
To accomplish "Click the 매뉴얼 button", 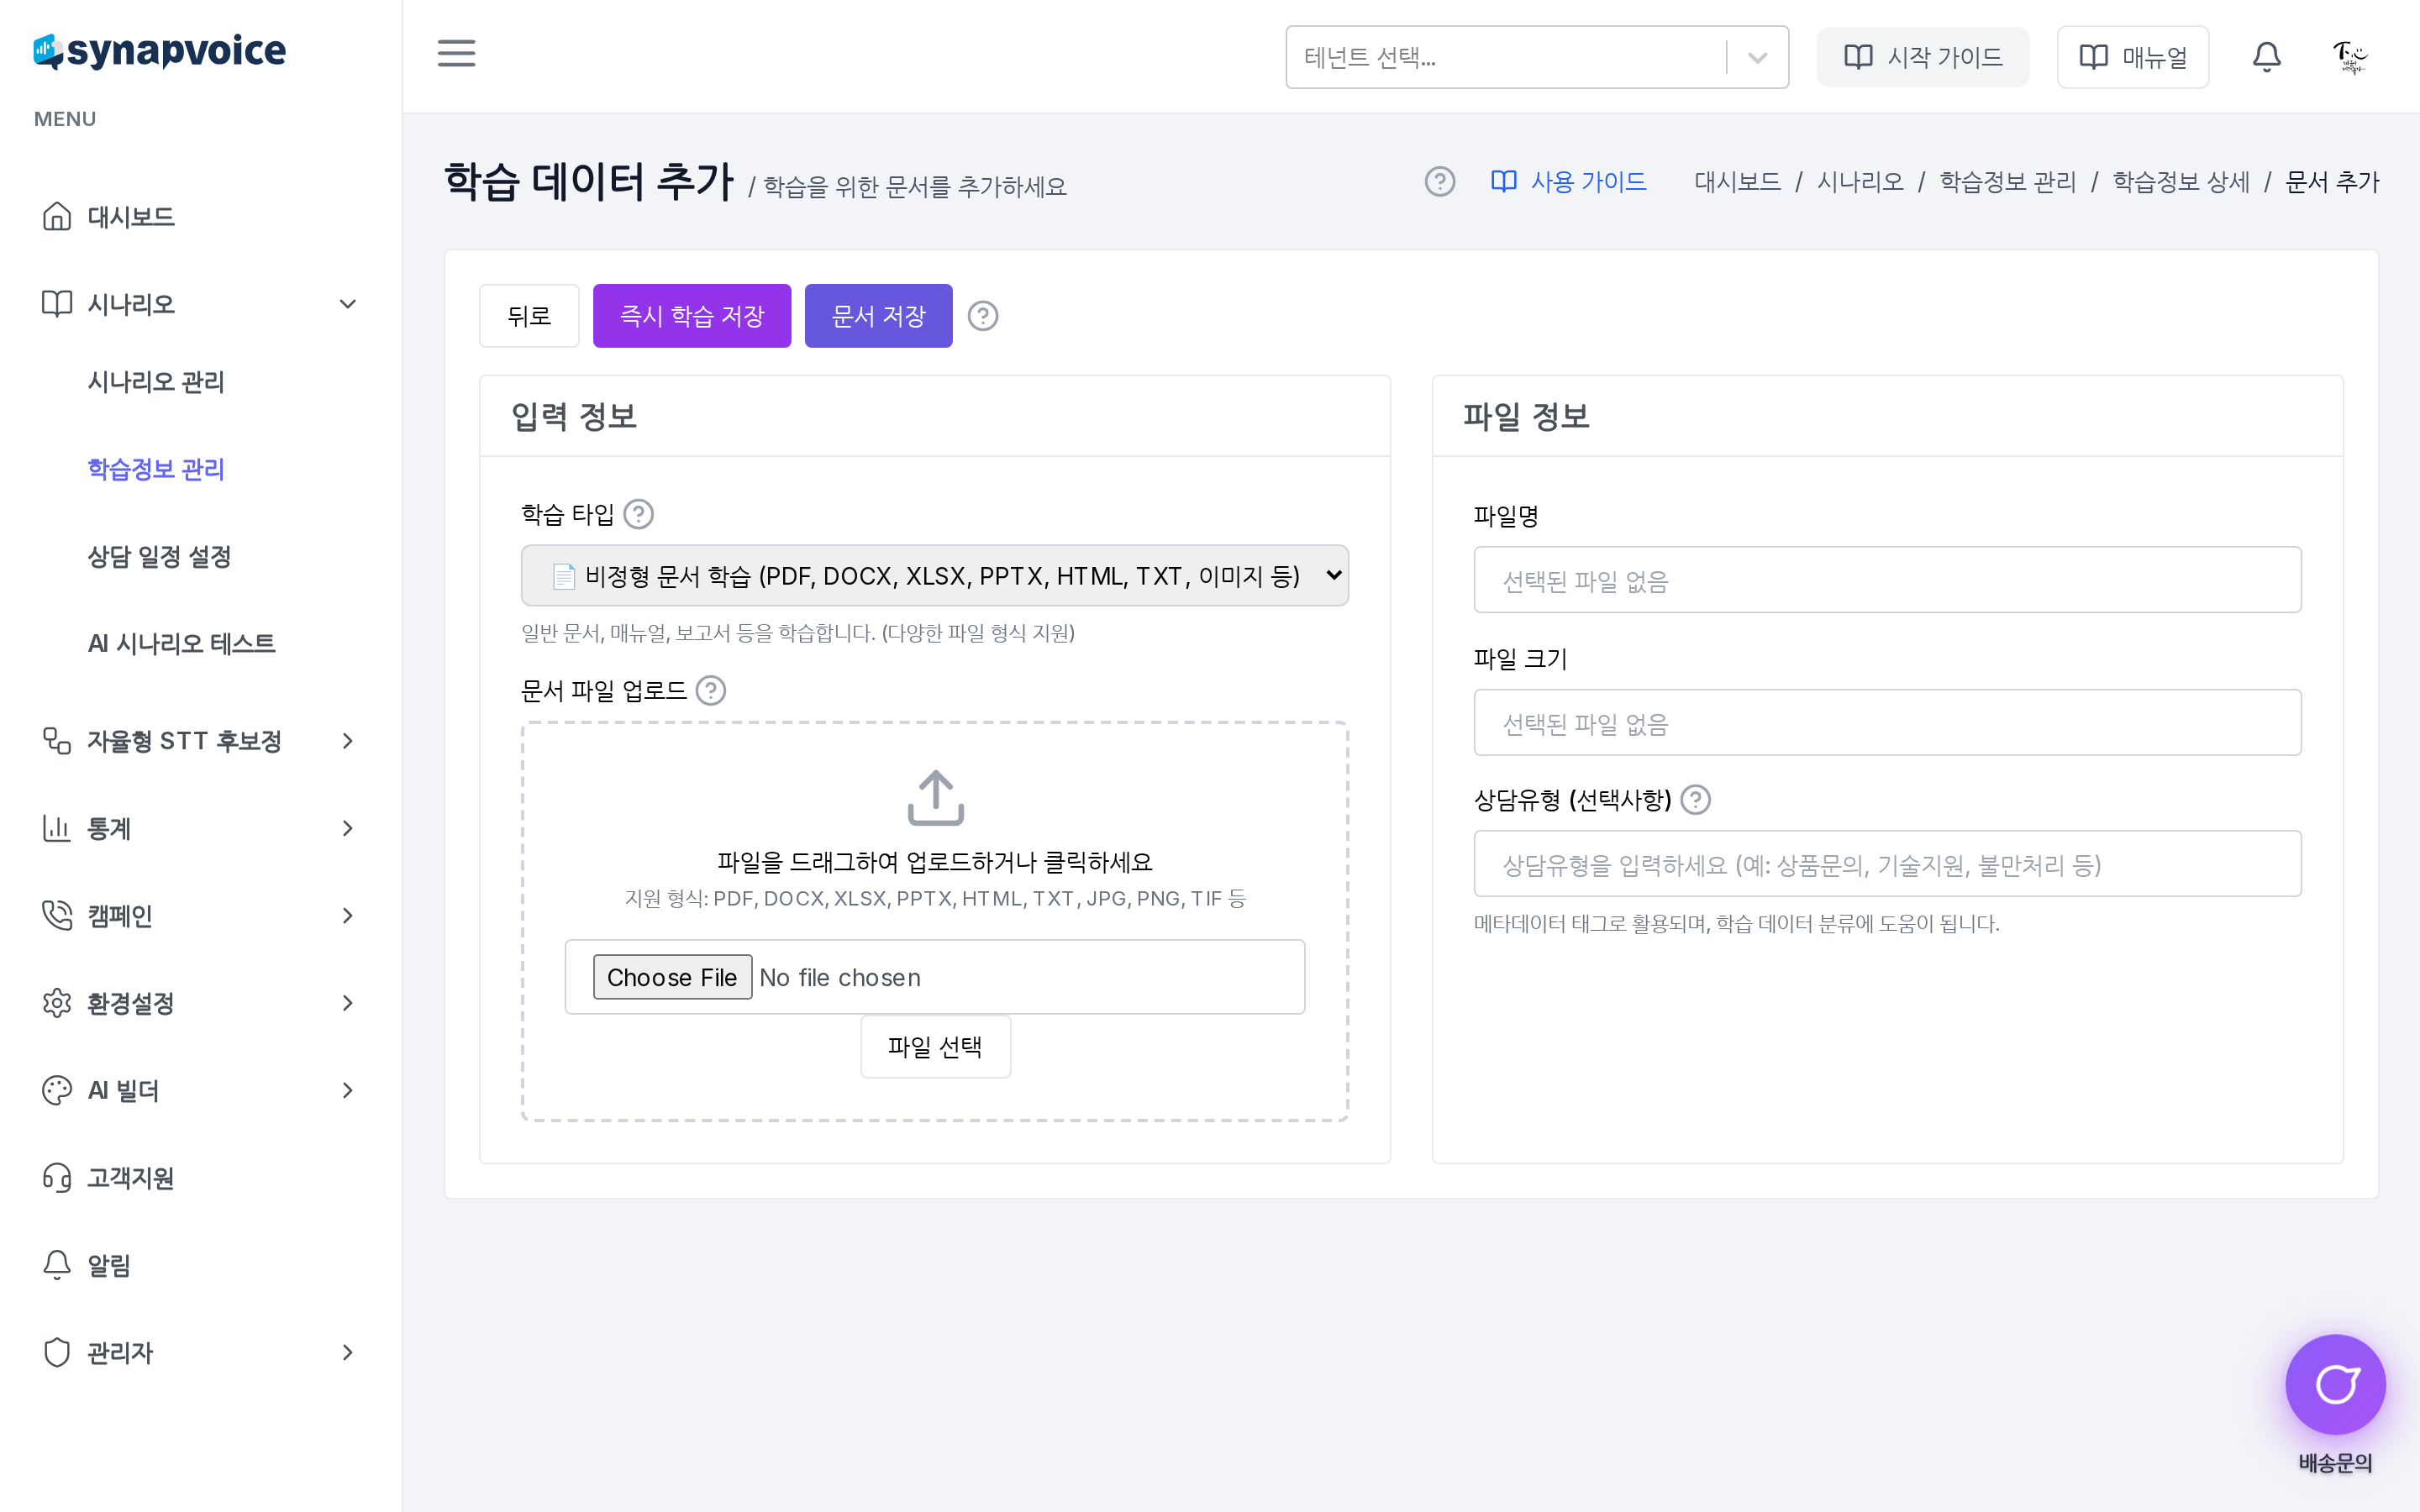I will [x=2132, y=57].
